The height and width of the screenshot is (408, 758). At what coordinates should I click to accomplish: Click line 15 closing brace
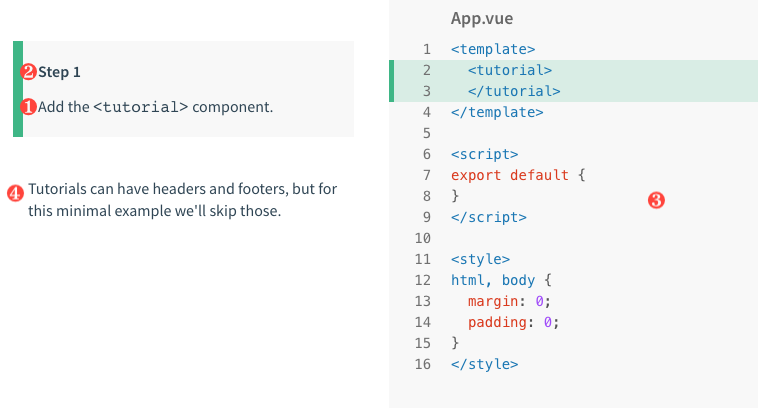click(455, 343)
